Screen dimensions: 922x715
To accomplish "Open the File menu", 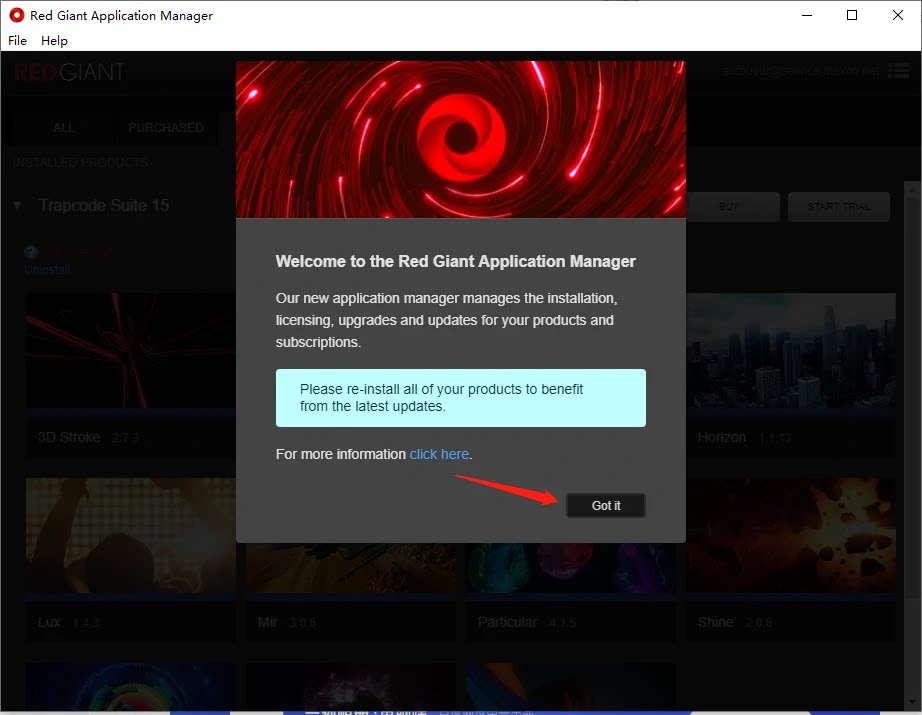I will [17, 41].
